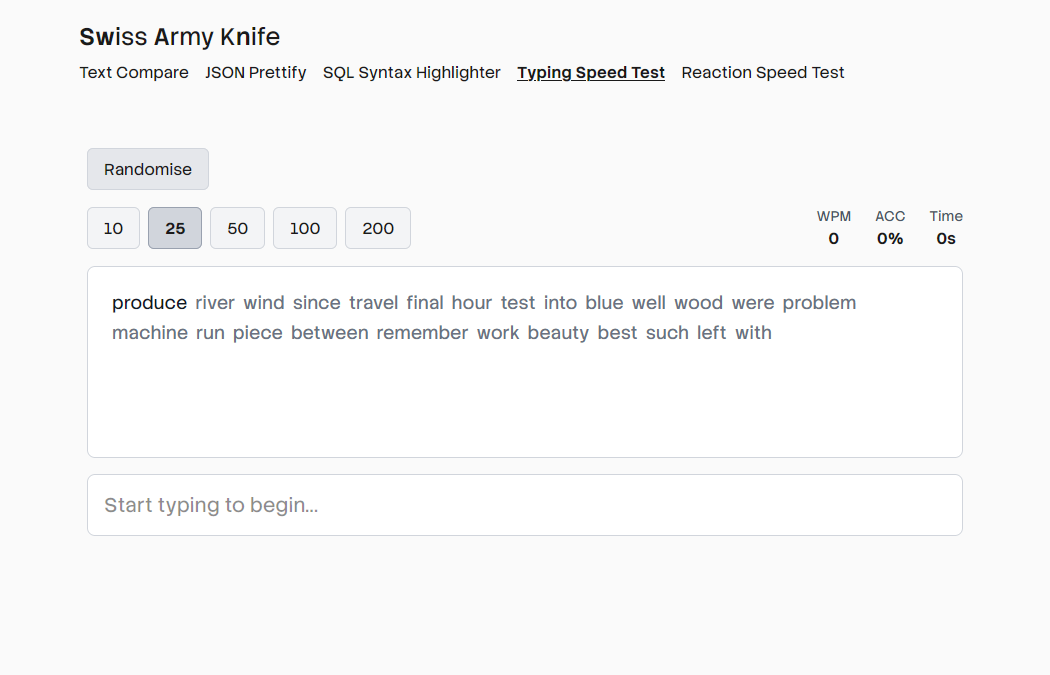The width and height of the screenshot is (1050, 675).
Task: Click the highlighted word 'produce'
Action: pos(149,302)
